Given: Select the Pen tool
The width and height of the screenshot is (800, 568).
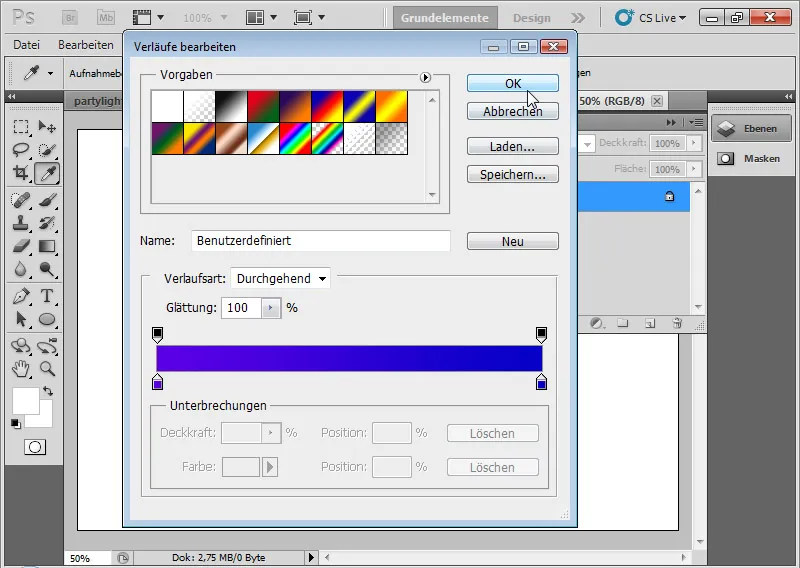Looking at the screenshot, I should tap(21, 296).
